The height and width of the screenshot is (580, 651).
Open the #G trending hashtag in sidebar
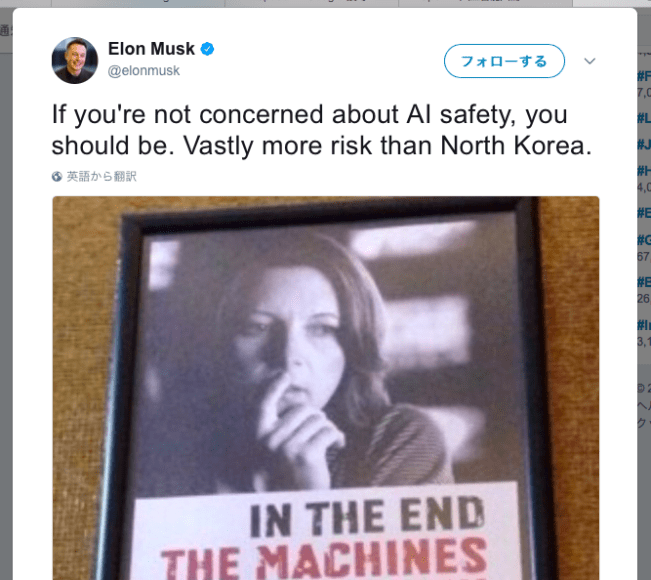644,240
